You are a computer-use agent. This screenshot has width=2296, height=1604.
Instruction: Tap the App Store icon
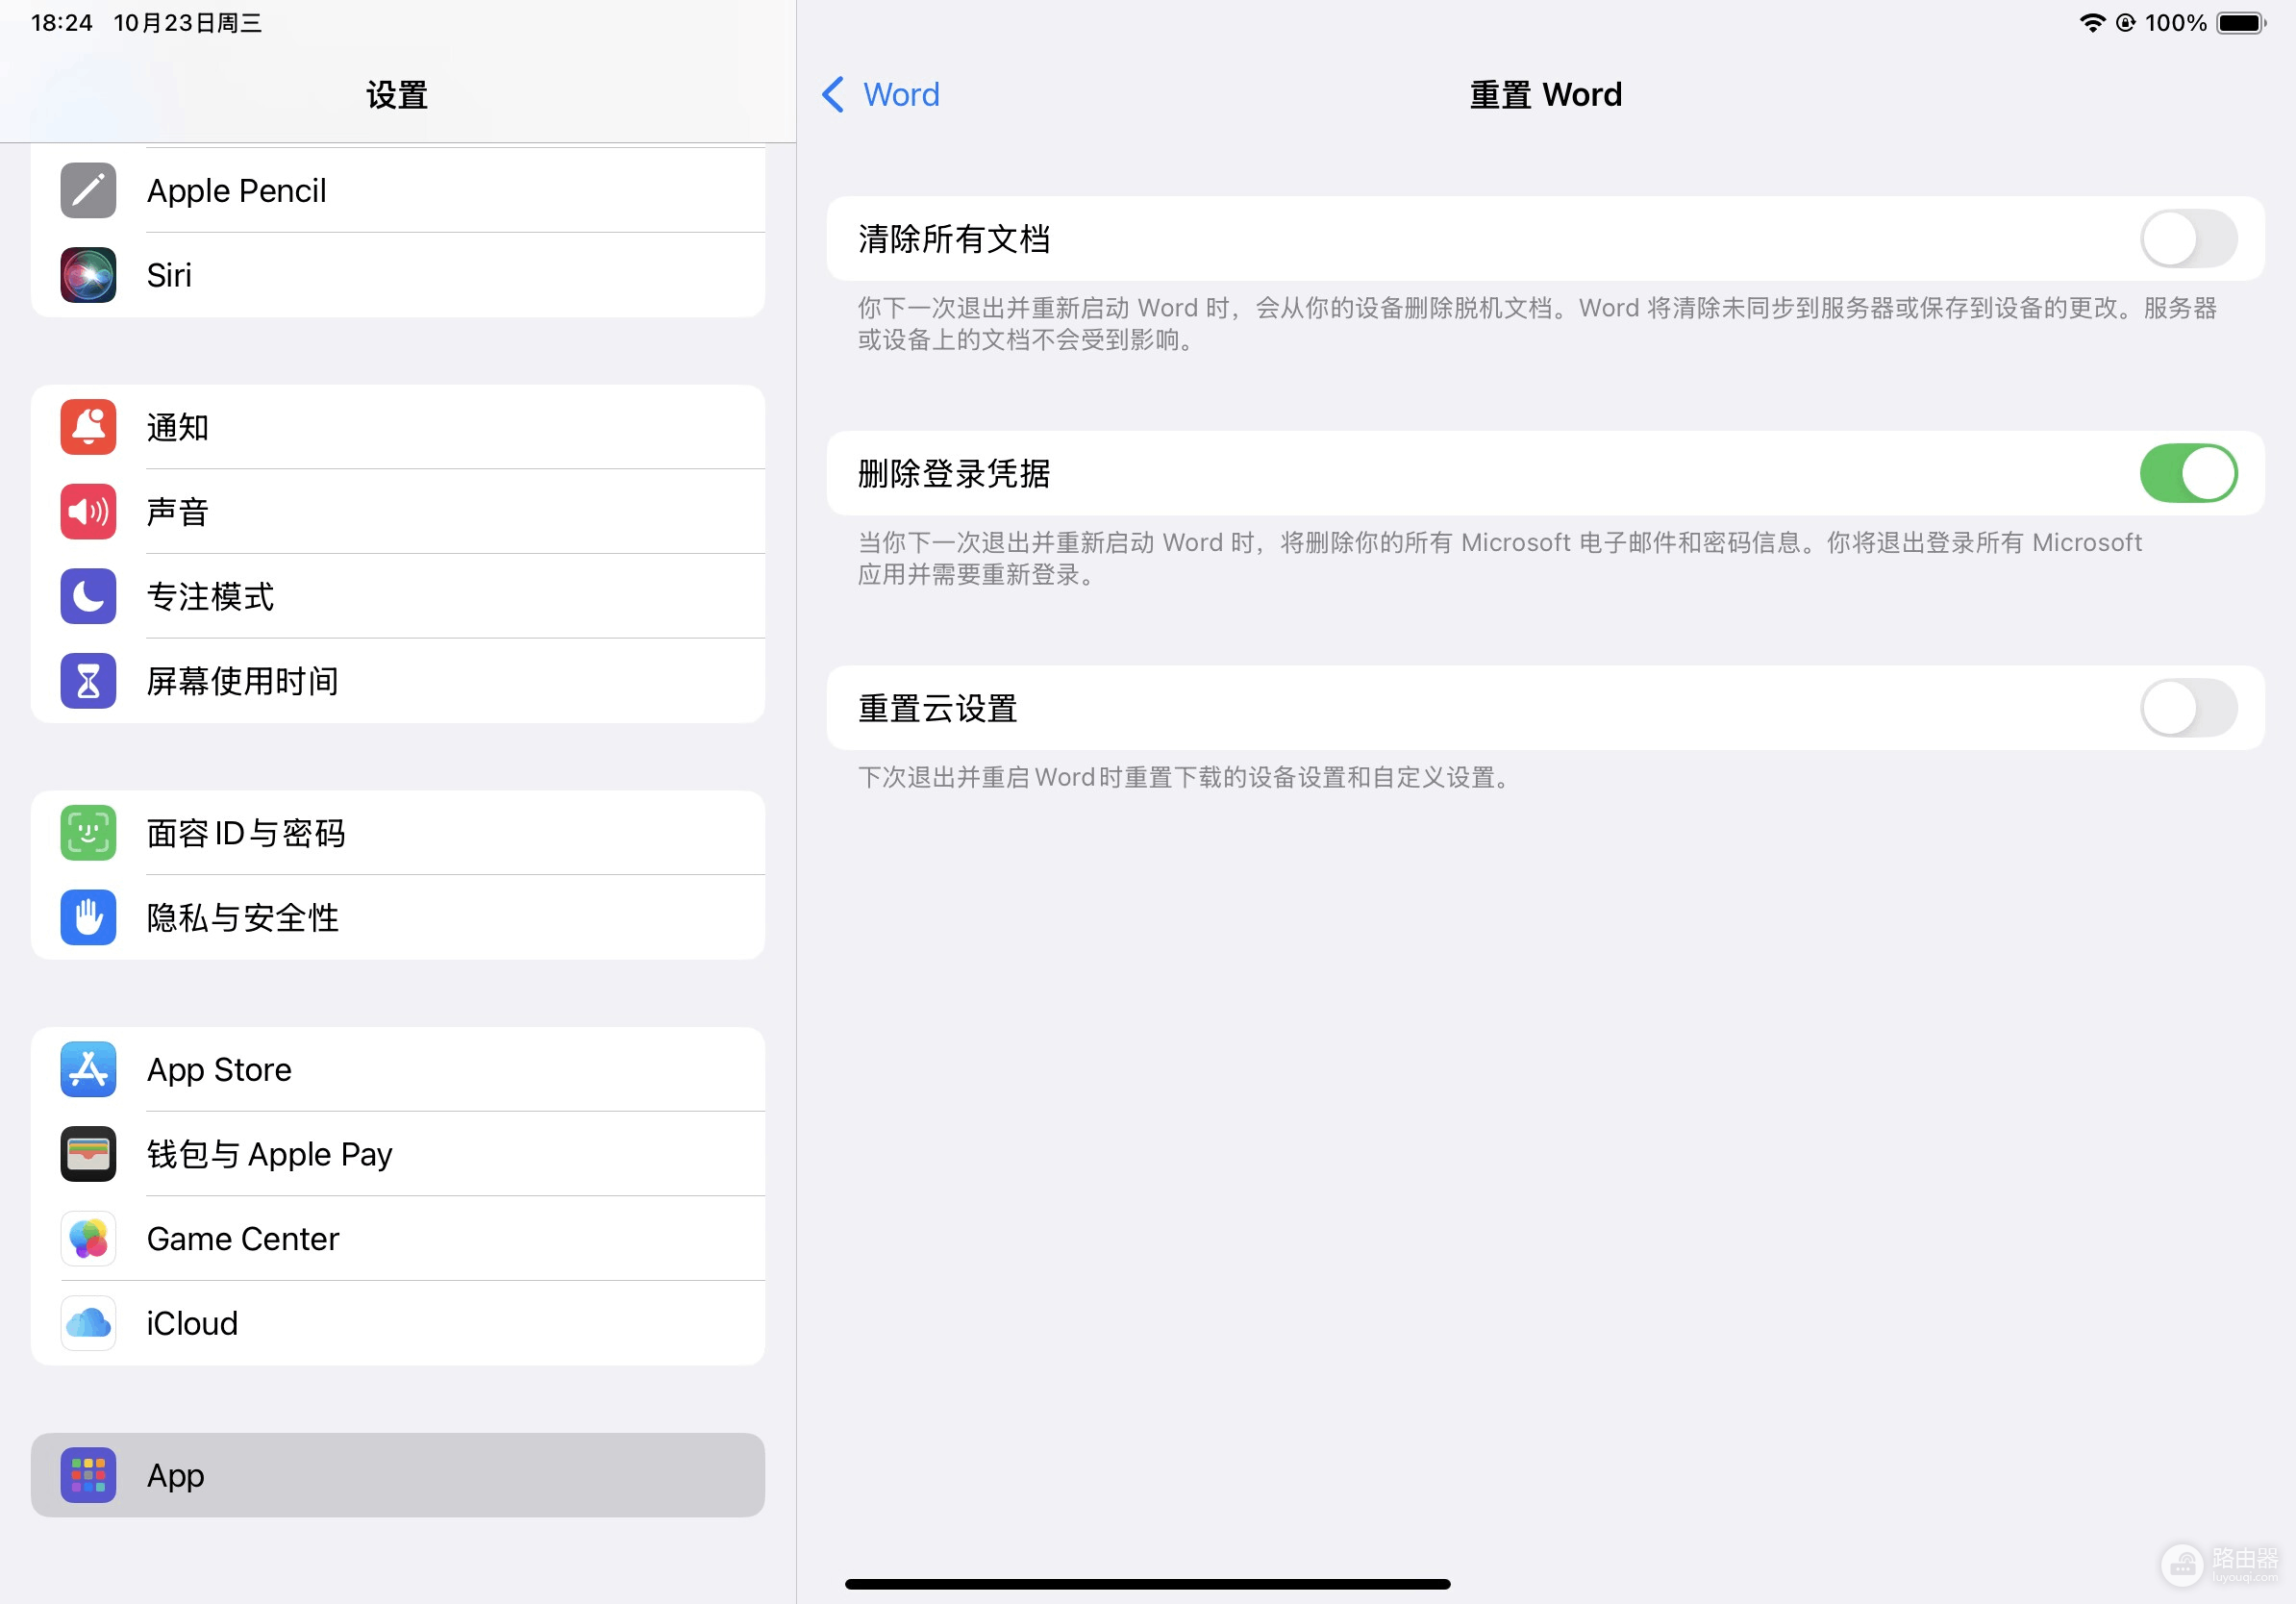tap(88, 1069)
